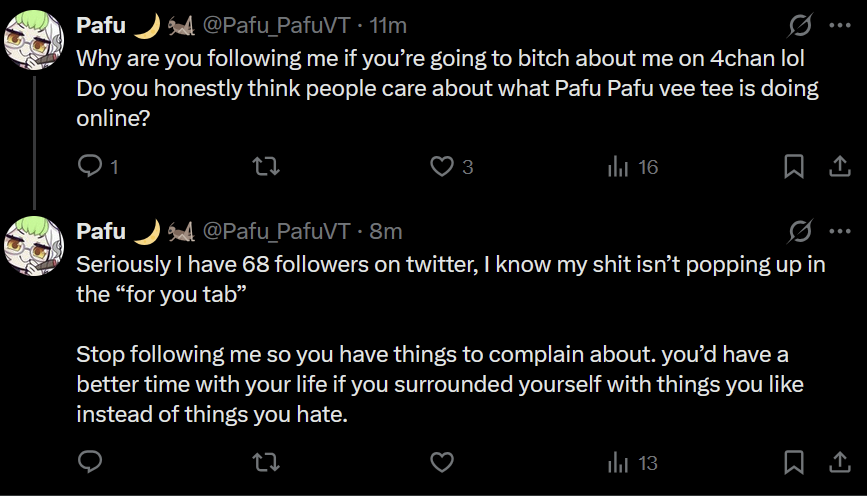Like the second tweet about followers

[x=442, y=462]
